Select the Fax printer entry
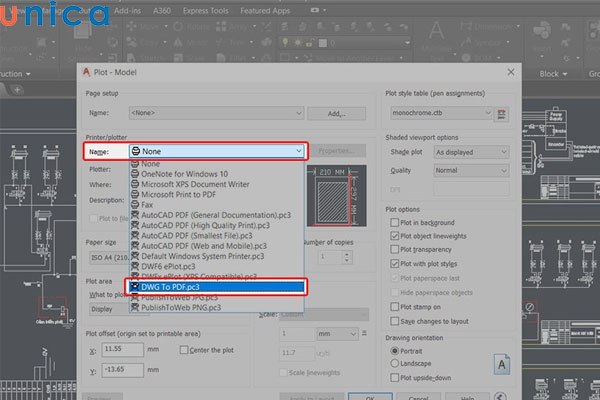Image resolution: width=600 pixels, height=400 pixels. 217,205
